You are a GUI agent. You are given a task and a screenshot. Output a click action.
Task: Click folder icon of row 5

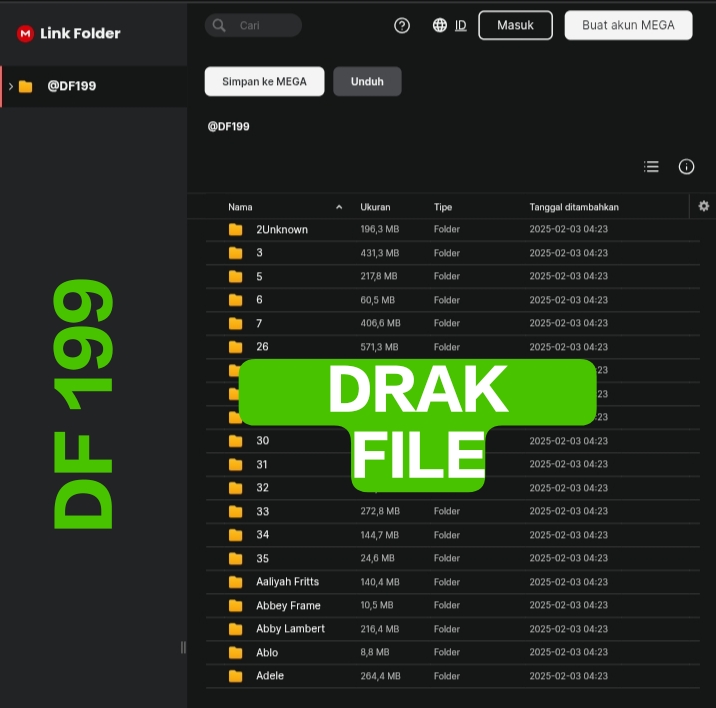click(236, 276)
